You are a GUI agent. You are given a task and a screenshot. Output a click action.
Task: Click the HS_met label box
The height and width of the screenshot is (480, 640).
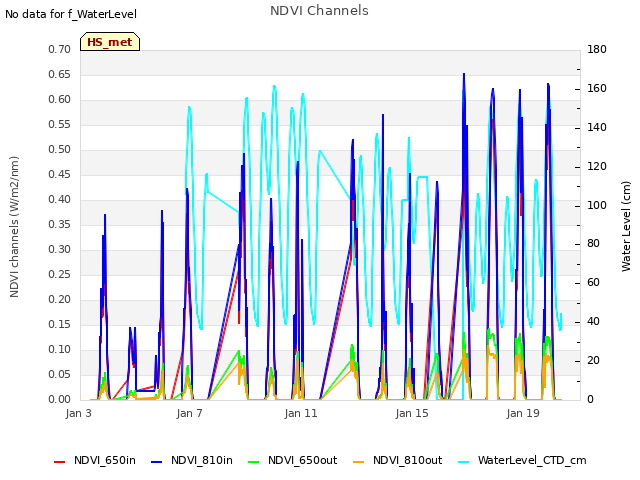tap(110, 42)
